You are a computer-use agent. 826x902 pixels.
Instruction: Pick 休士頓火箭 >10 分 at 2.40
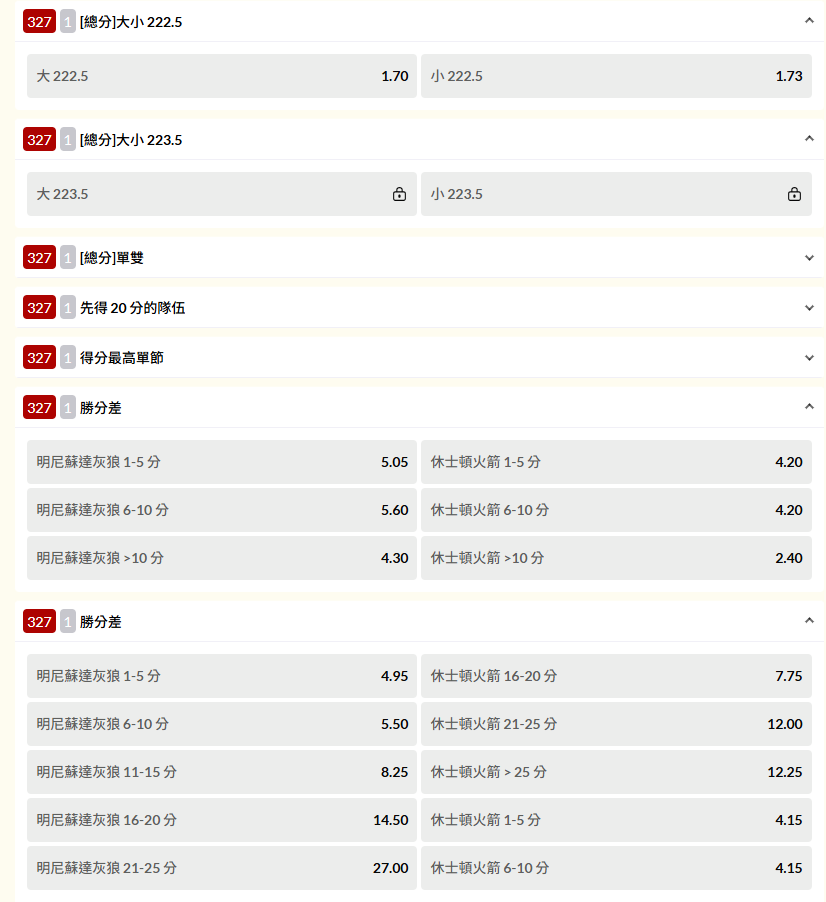coord(616,558)
